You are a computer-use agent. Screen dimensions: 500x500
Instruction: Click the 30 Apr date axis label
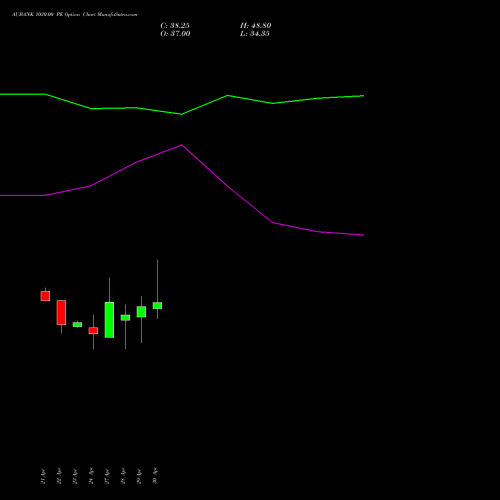pyautogui.click(x=155, y=476)
